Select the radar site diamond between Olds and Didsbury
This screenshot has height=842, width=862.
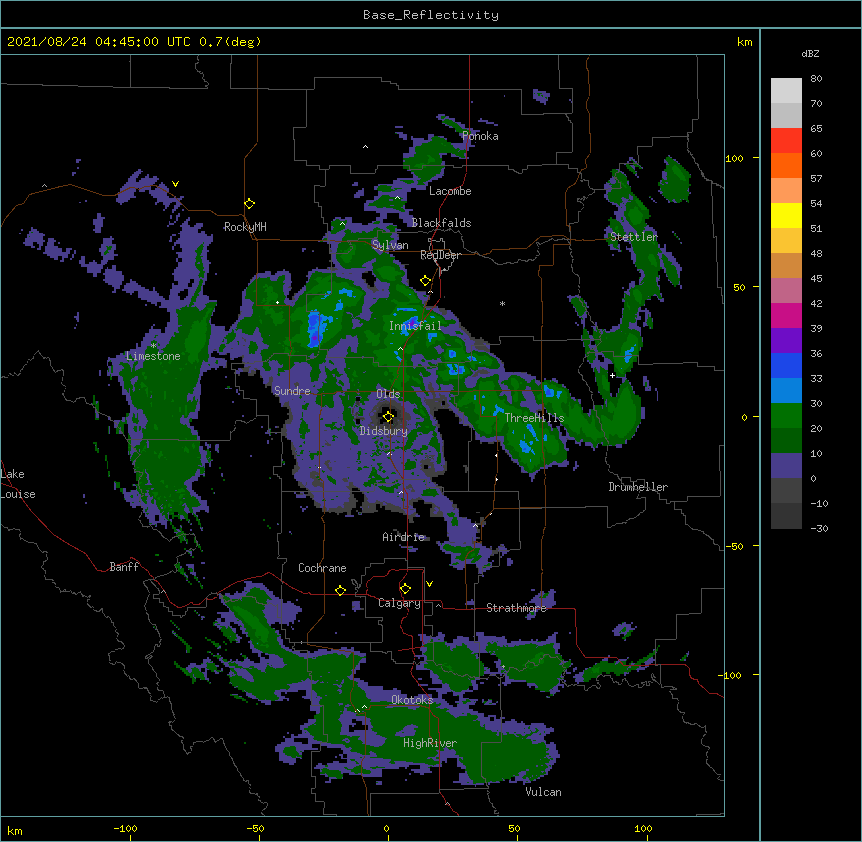389,416
